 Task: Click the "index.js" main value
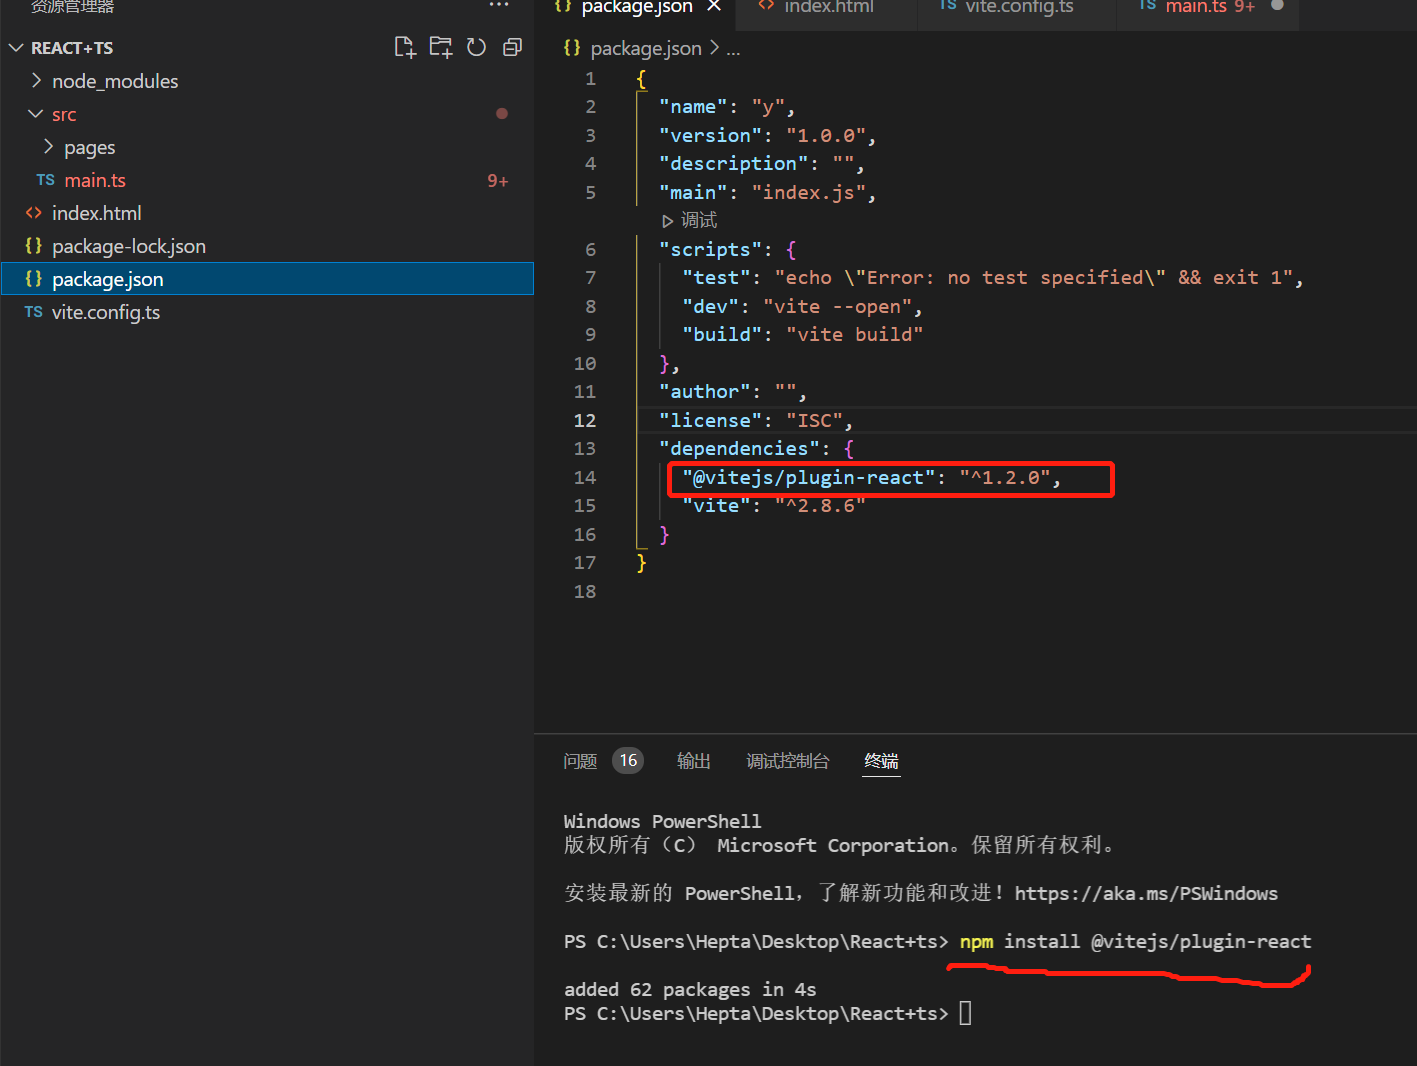click(x=808, y=192)
